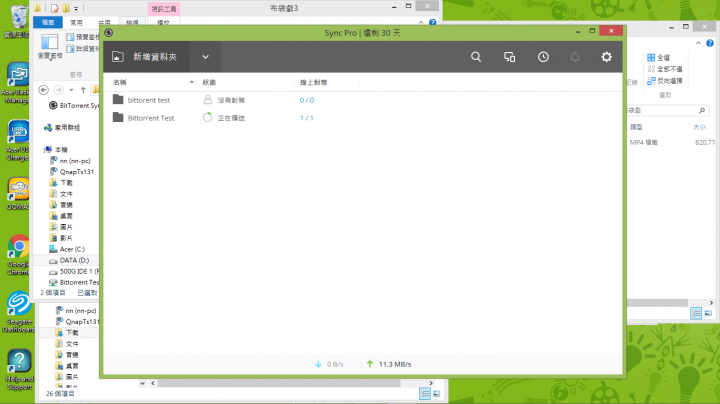Switch to the Home tab in Explorer ribbon

tap(76, 22)
